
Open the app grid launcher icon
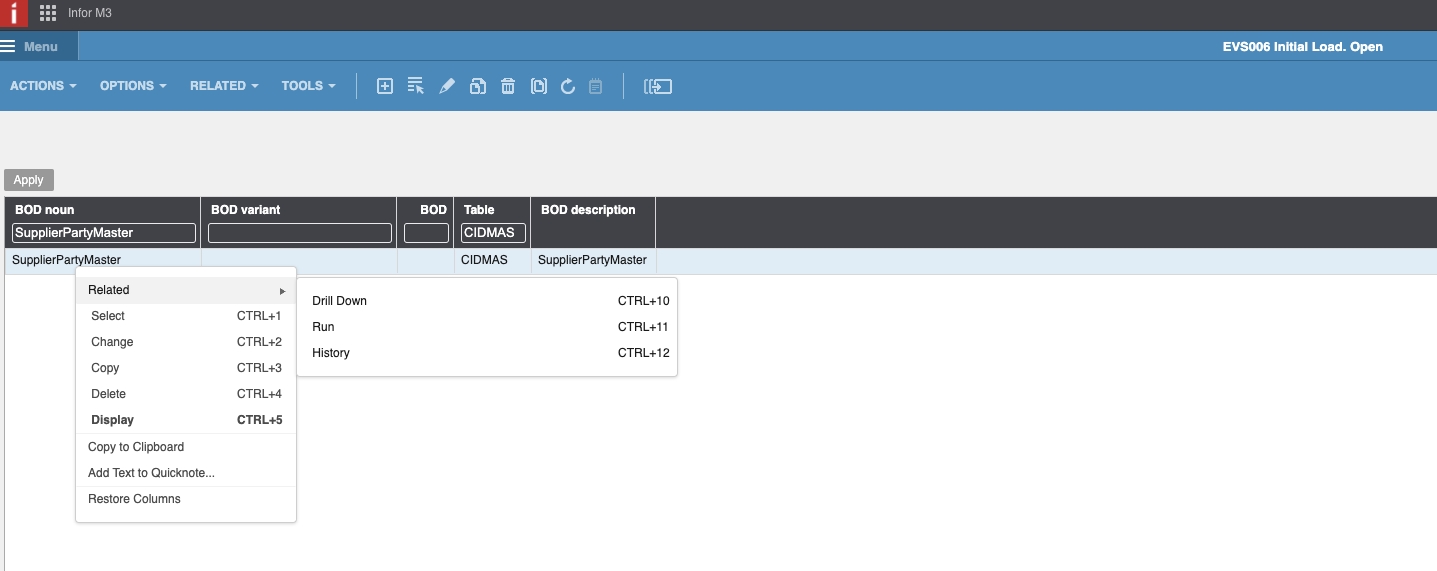[x=47, y=13]
